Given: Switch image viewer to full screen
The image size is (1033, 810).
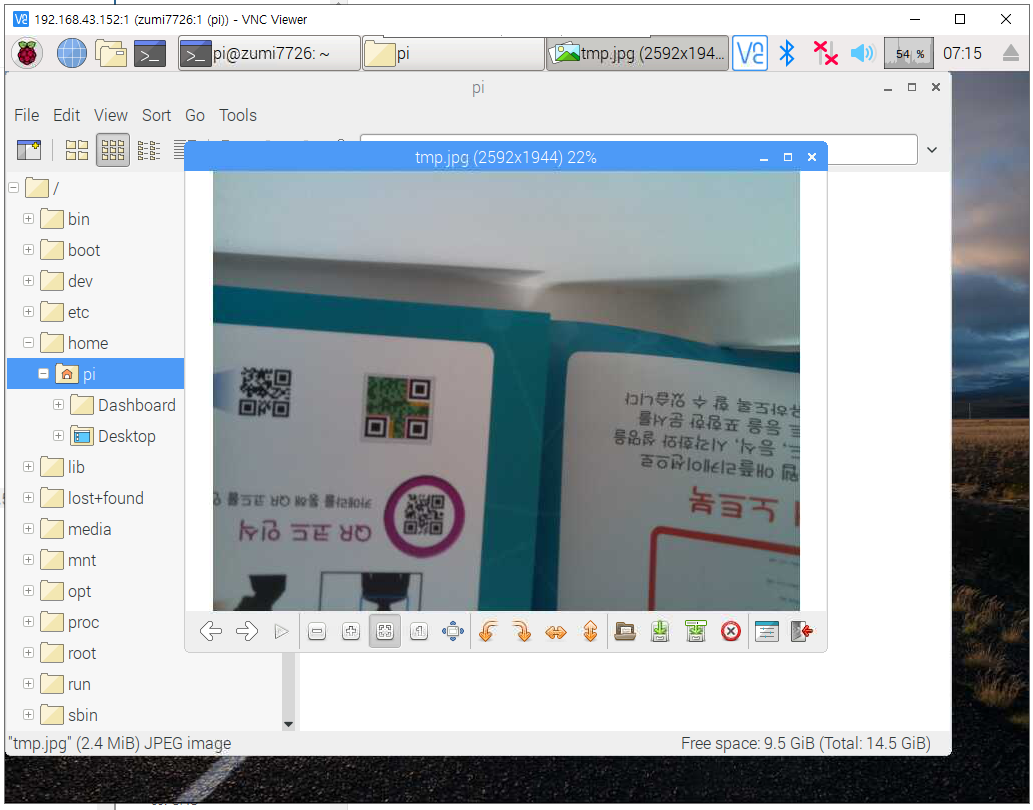Looking at the screenshot, I should (453, 632).
